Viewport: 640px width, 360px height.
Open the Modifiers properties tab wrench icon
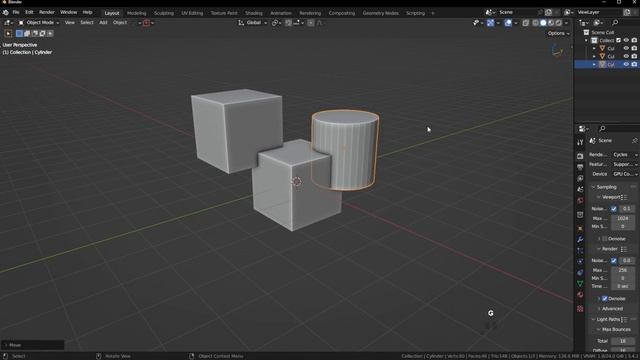click(580, 239)
